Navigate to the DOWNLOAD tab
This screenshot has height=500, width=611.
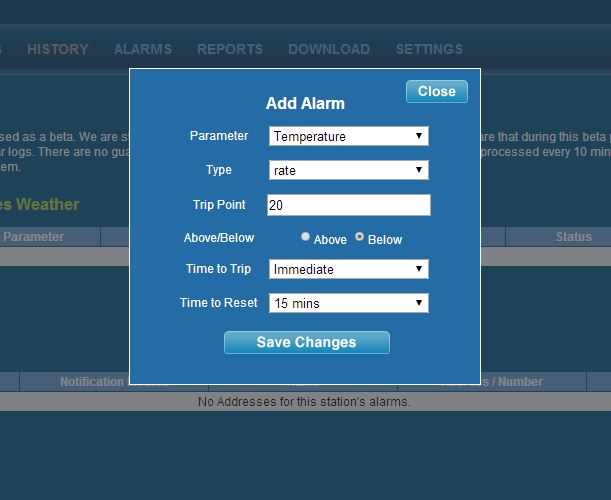(x=329, y=49)
